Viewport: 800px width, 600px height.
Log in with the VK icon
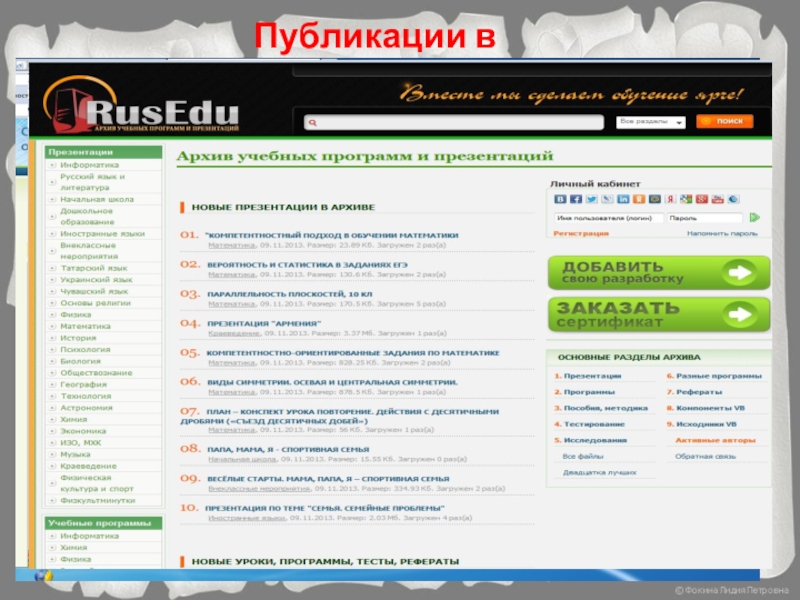[x=560, y=199]
